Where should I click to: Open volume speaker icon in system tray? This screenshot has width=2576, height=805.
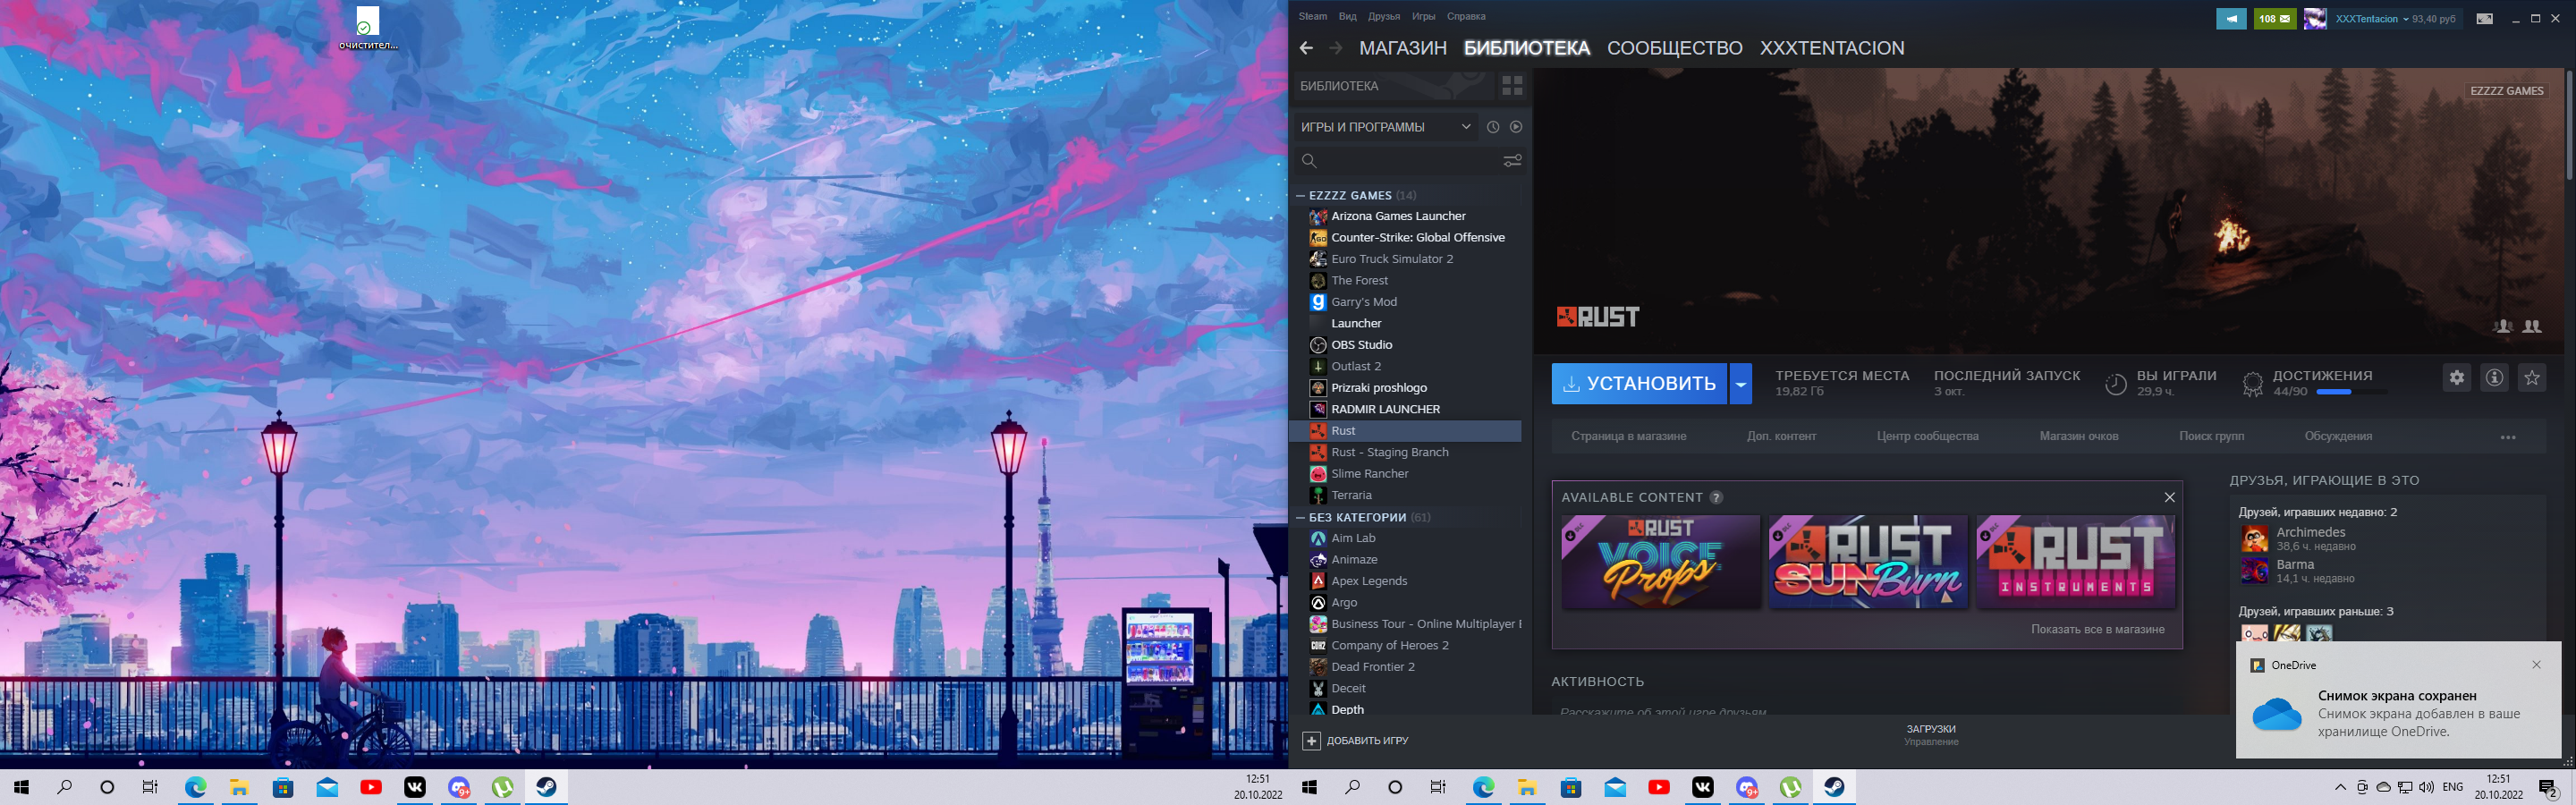[2426, 788]
